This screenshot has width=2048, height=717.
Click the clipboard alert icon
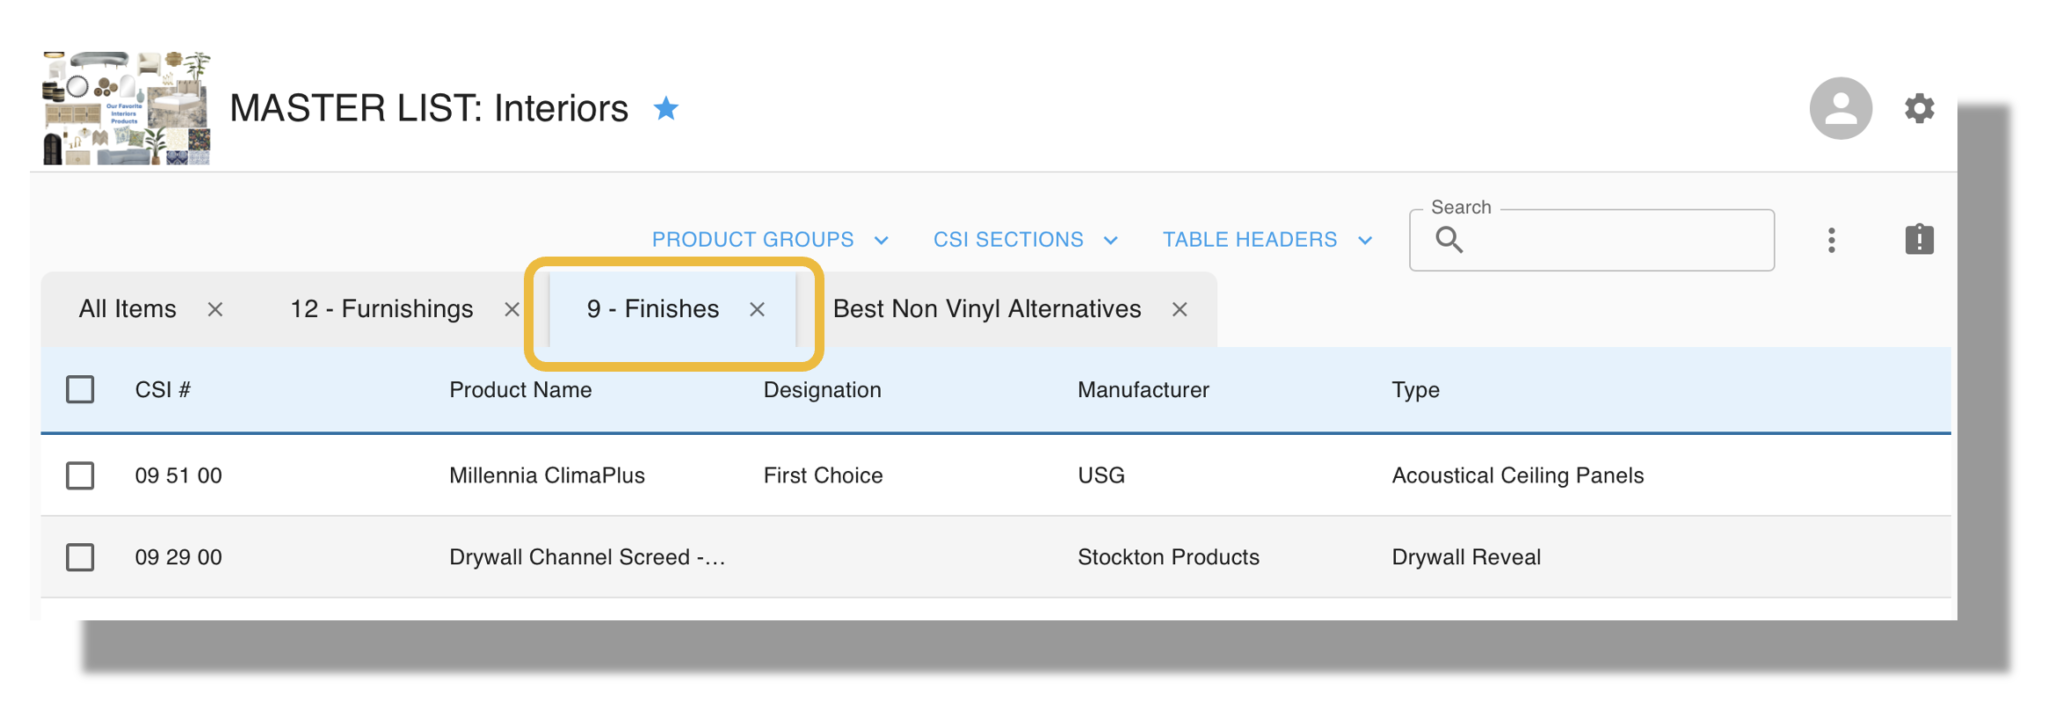point(1921,239)
